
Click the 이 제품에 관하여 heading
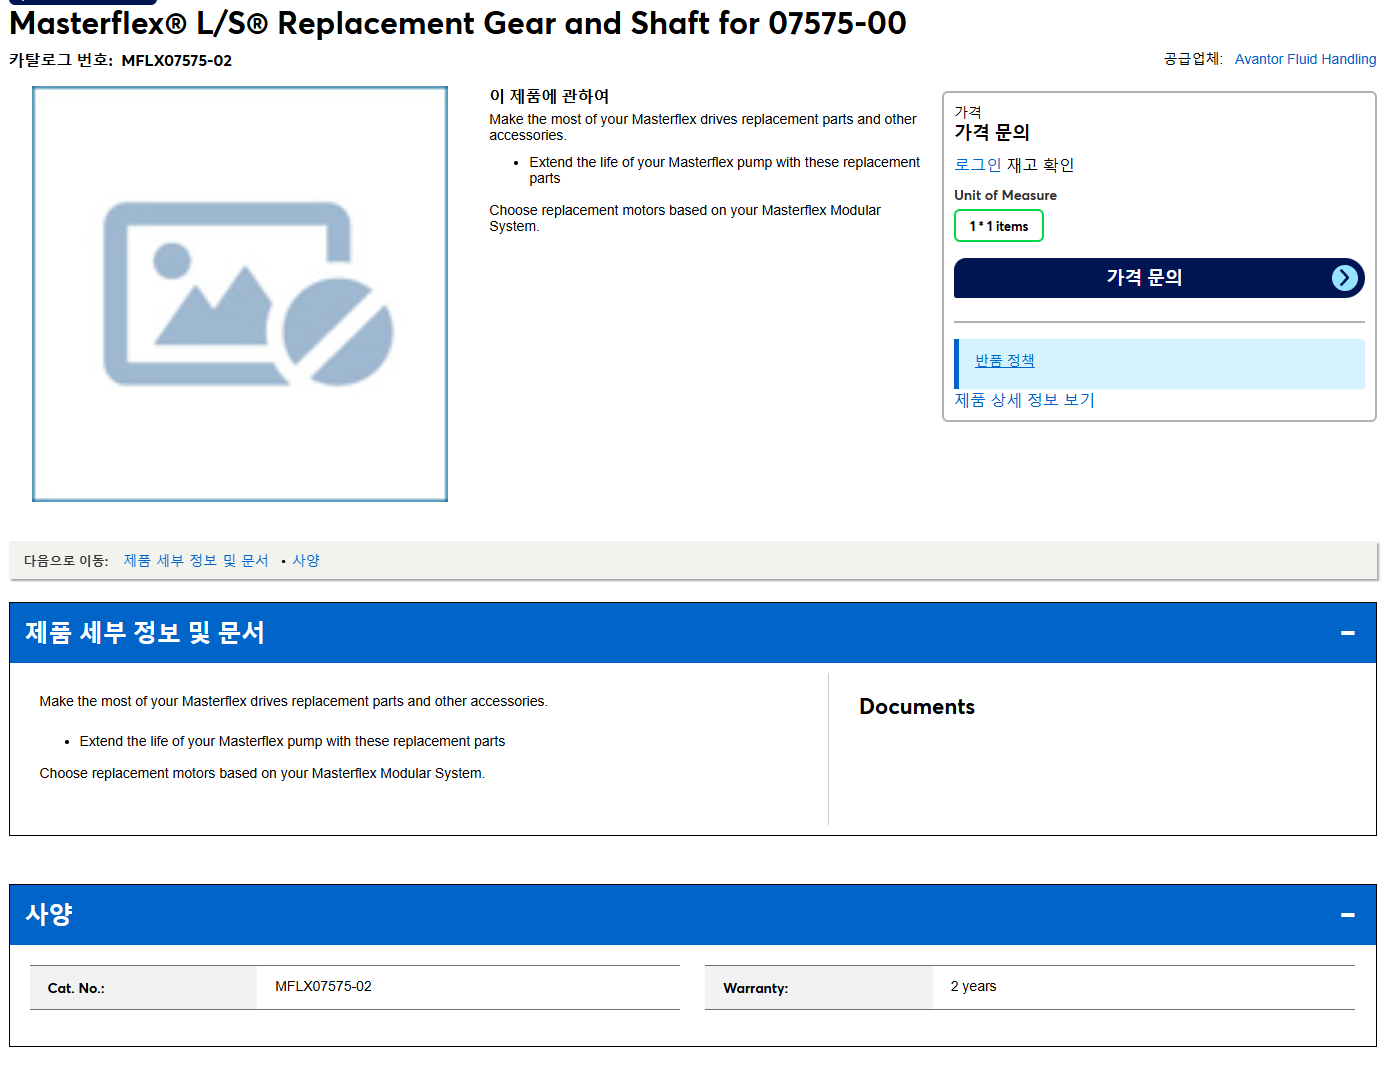coord(549,96)
